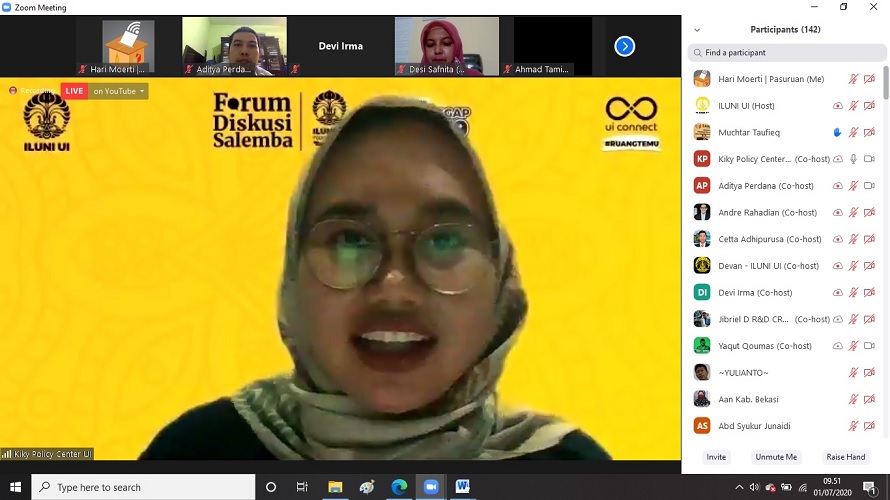Collapse the Participants panel using the top chevron
The height and width of the screenshot is (500, 890).
tap(697, 30)
